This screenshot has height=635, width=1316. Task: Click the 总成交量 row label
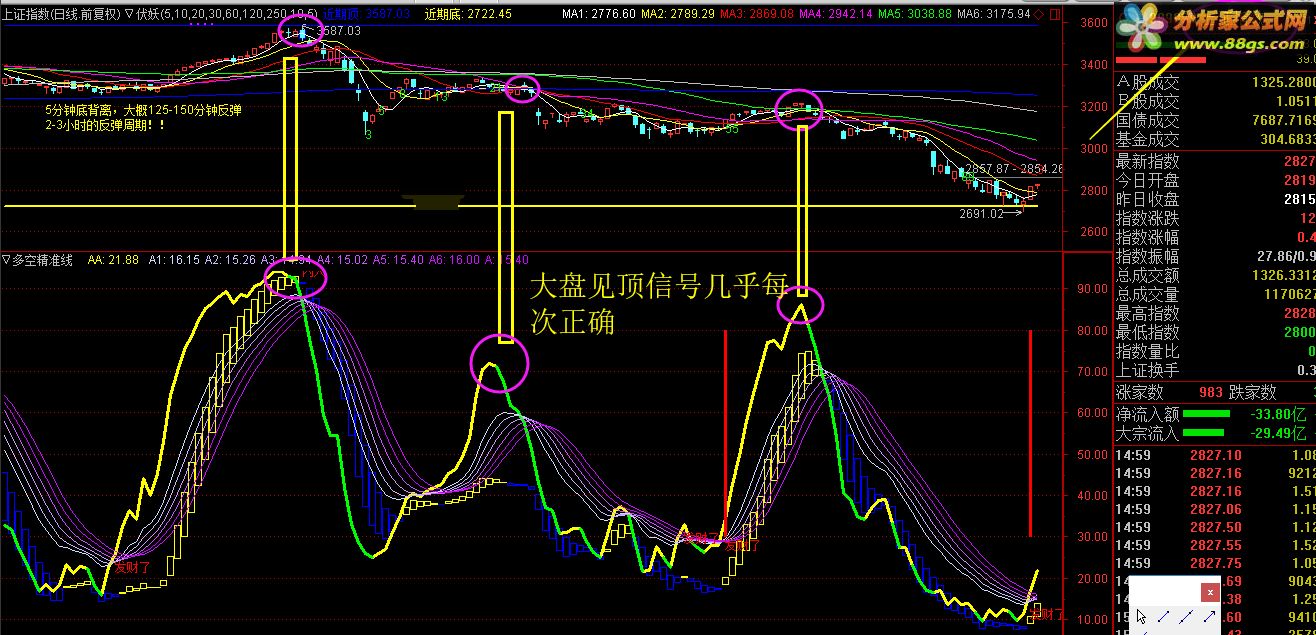point(1147,294)
